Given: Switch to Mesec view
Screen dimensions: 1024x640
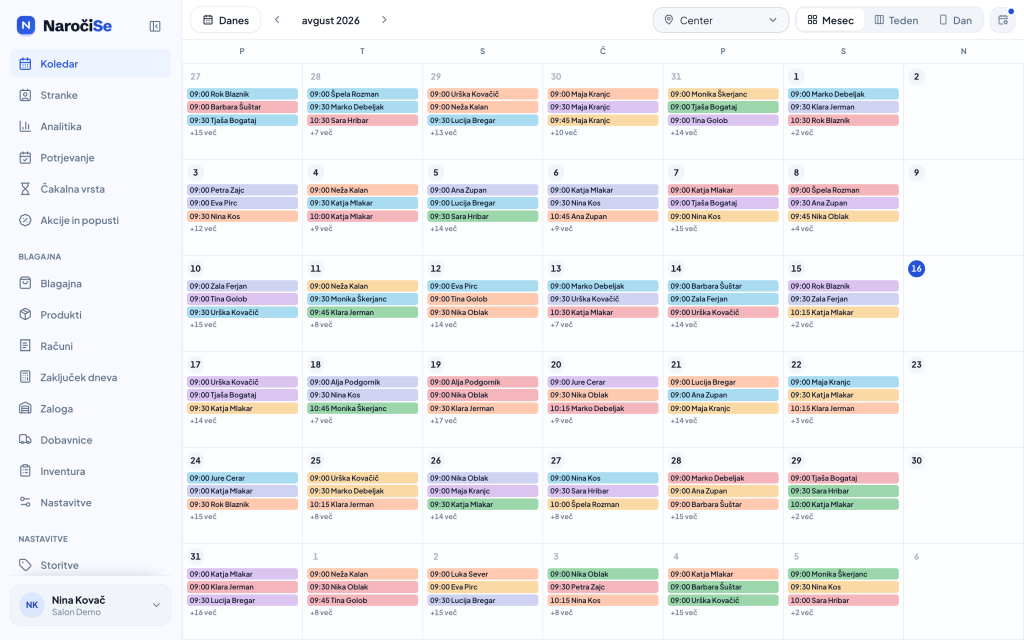Looking at the screenshot, I should coord(831,20).
